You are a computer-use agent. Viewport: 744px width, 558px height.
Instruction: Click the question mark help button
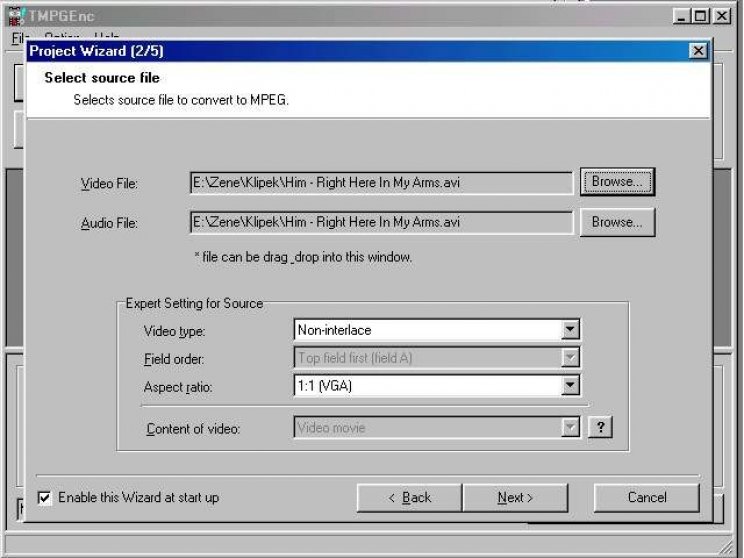point(600,427)
